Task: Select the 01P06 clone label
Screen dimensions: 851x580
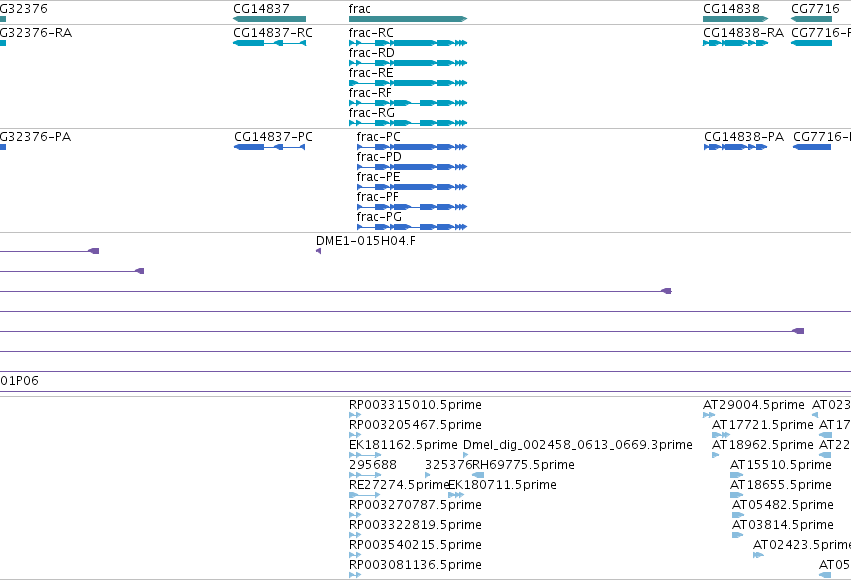Action: point(20,381)
